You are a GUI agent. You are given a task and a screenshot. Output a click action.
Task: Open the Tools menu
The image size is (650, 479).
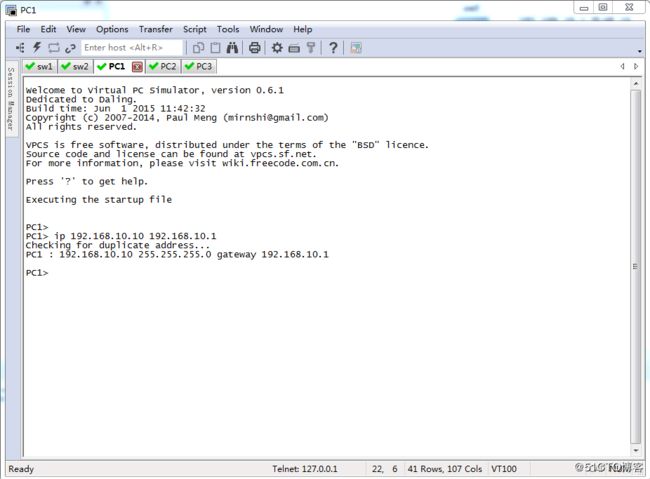(x=228, y=29)
